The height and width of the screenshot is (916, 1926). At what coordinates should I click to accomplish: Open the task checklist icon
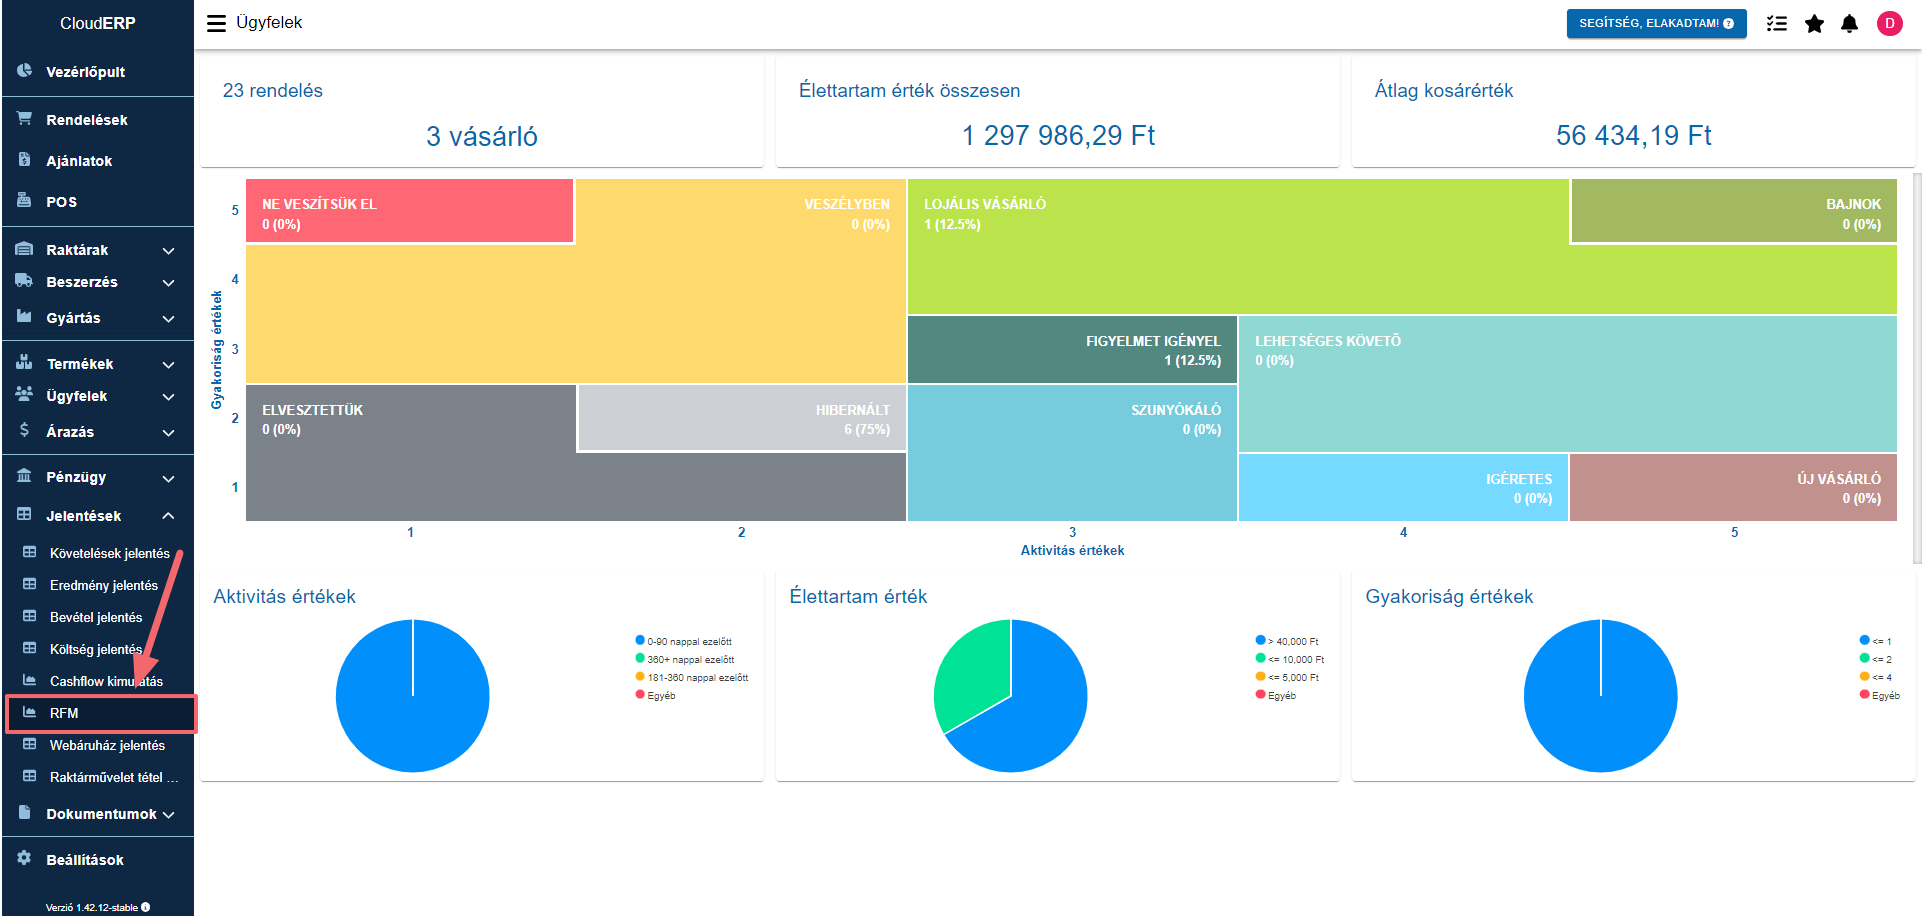pos(1776,23)
